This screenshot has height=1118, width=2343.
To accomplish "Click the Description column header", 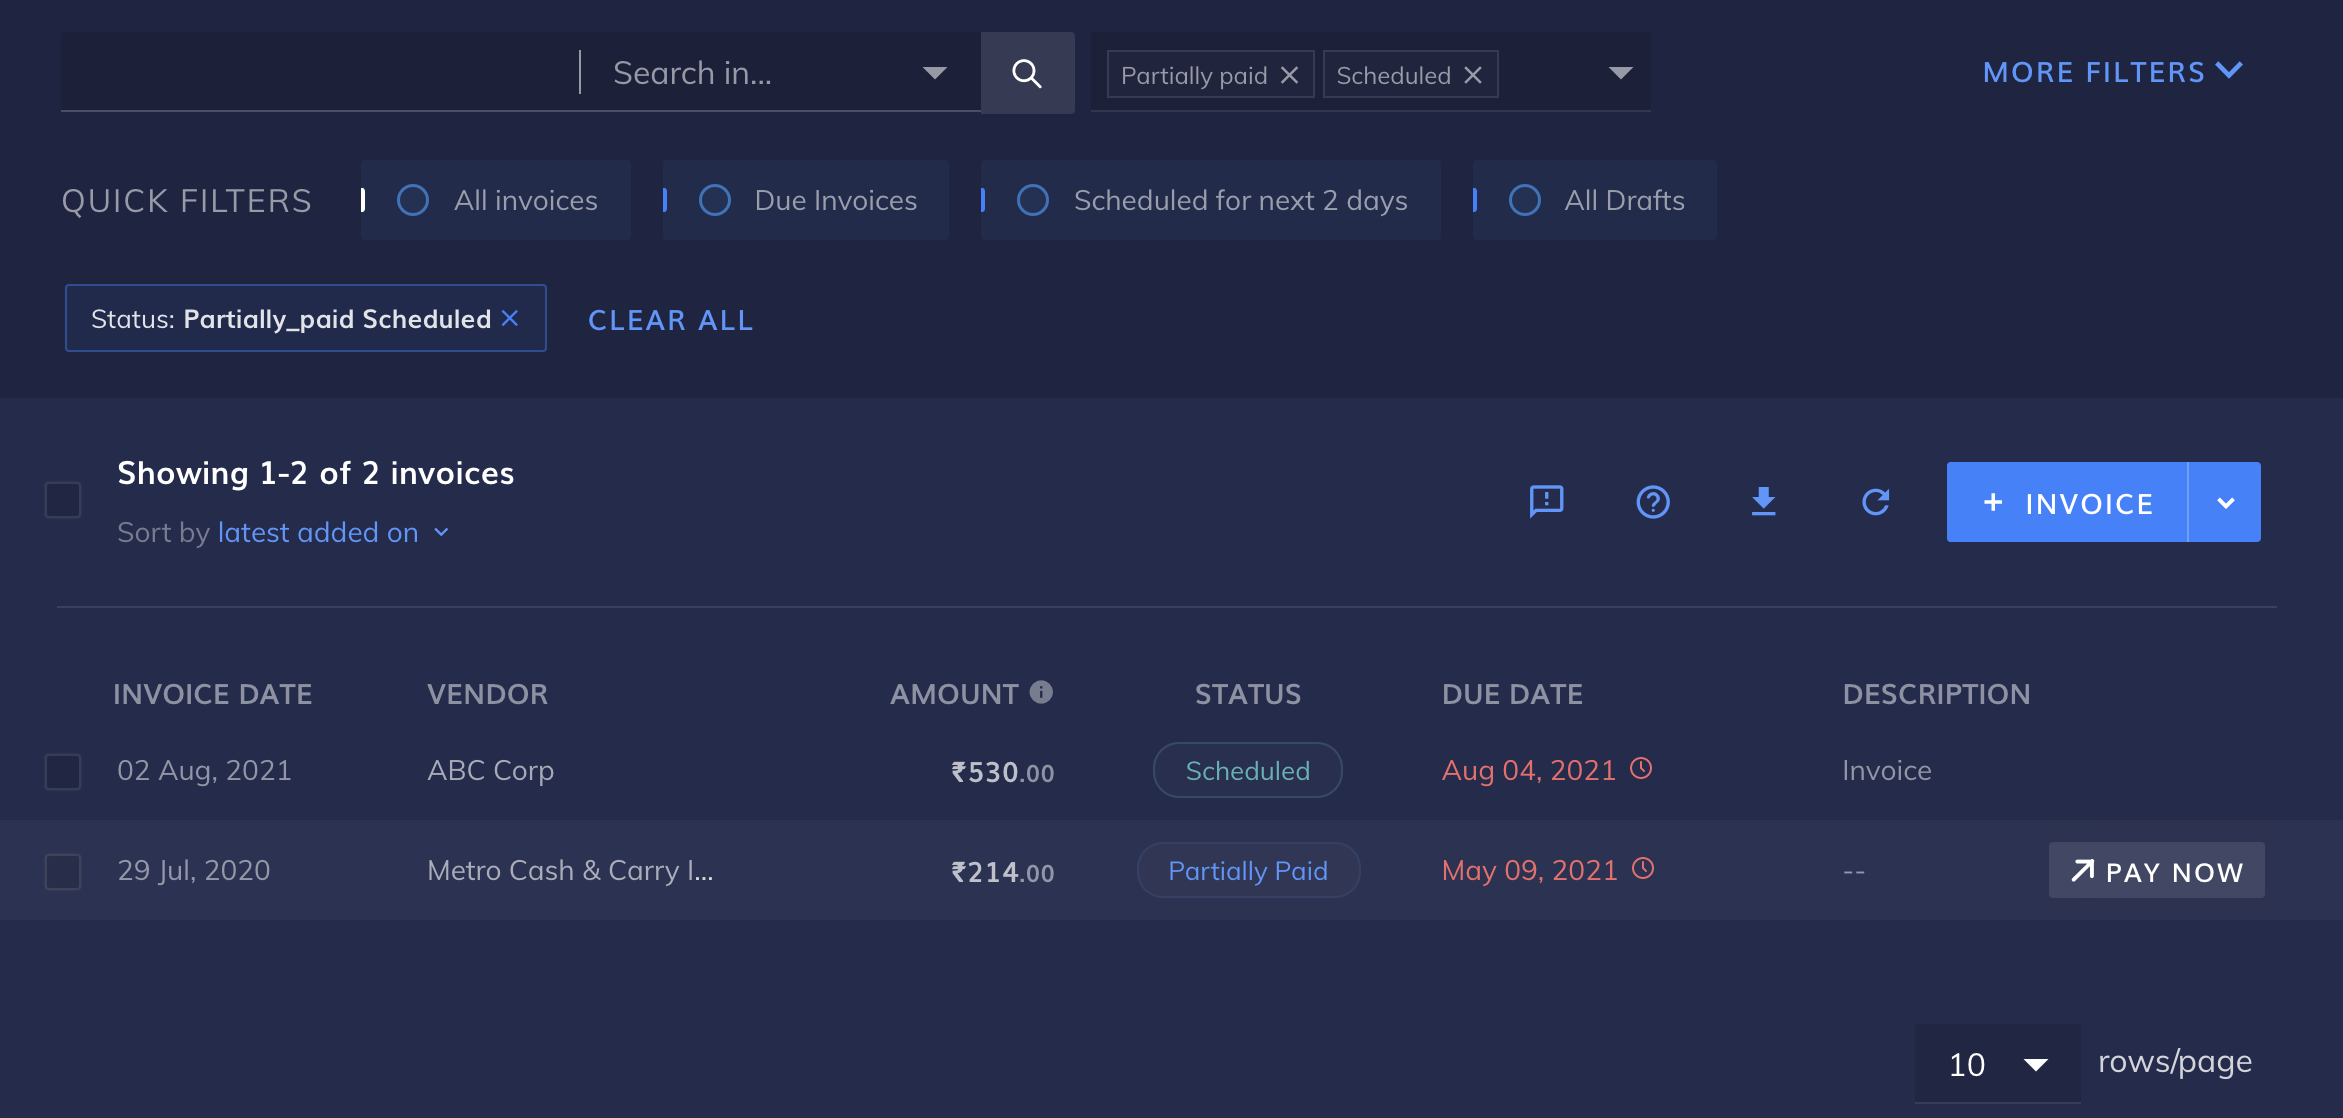I will 1936,694.
